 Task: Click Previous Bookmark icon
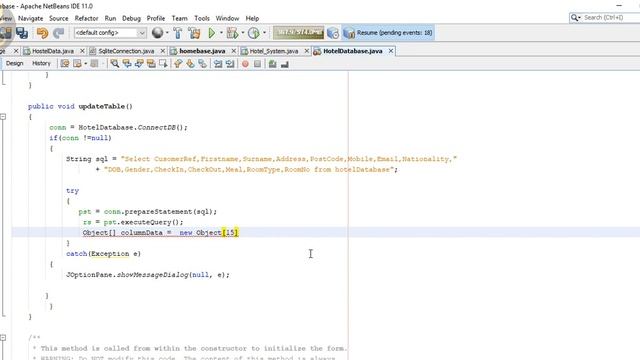pos(178,64)
